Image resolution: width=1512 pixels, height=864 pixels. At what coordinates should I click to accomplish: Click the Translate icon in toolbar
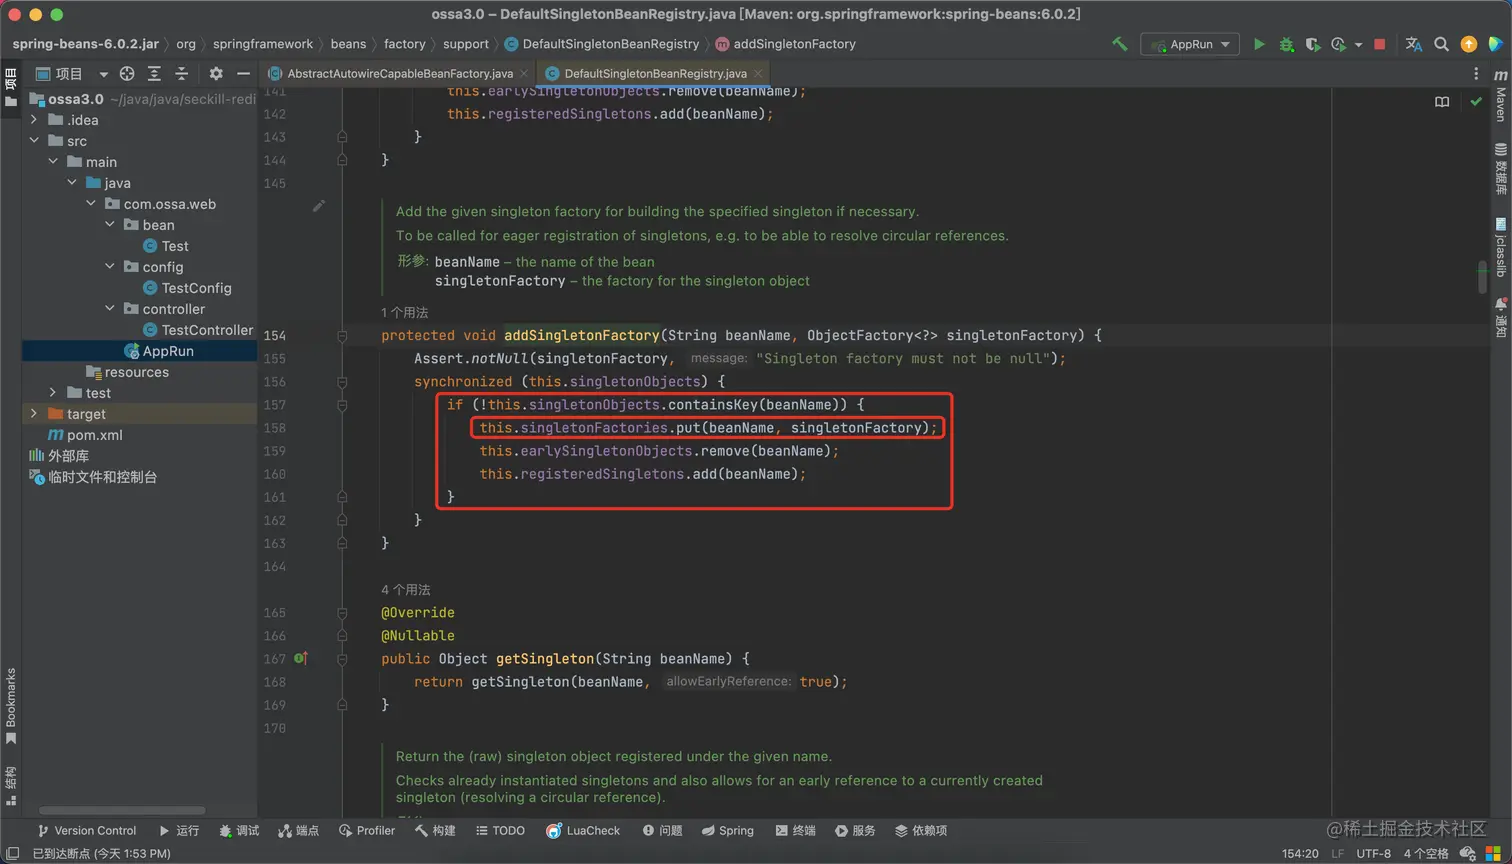click(1414, 44)
